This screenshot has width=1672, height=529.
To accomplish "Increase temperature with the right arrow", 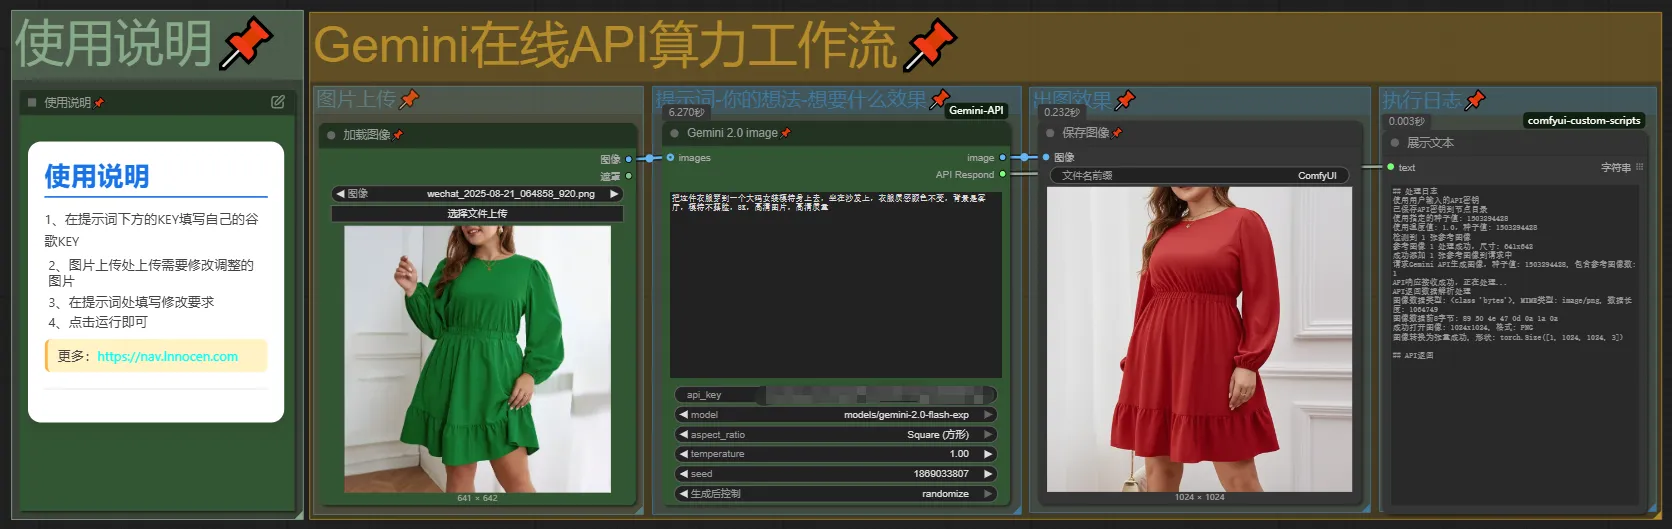I will click(988, 454).
